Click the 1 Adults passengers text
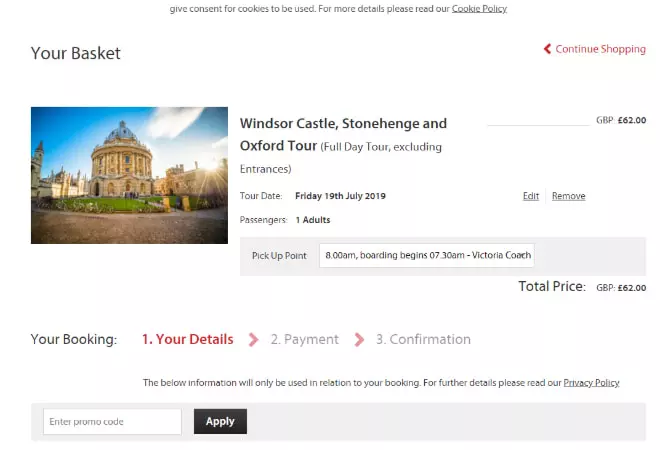 313,220
